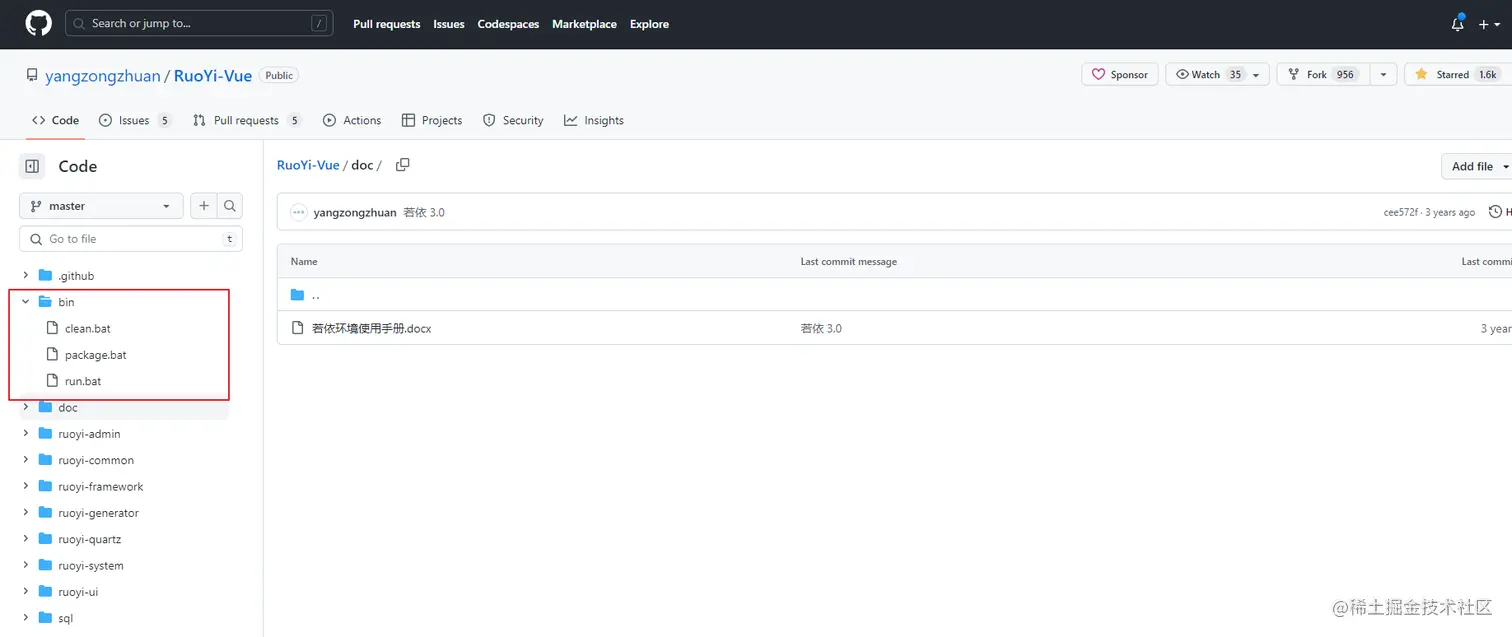The width and height of the screenshot is (1512, 637).
Task: Click the add file plus icon in sidebar
Action: click(204, 206)
